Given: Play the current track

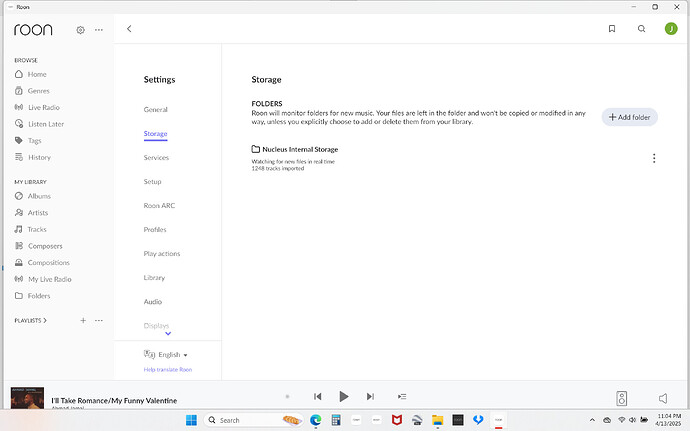Looking at the screenshot, I should tap(344, 396).
